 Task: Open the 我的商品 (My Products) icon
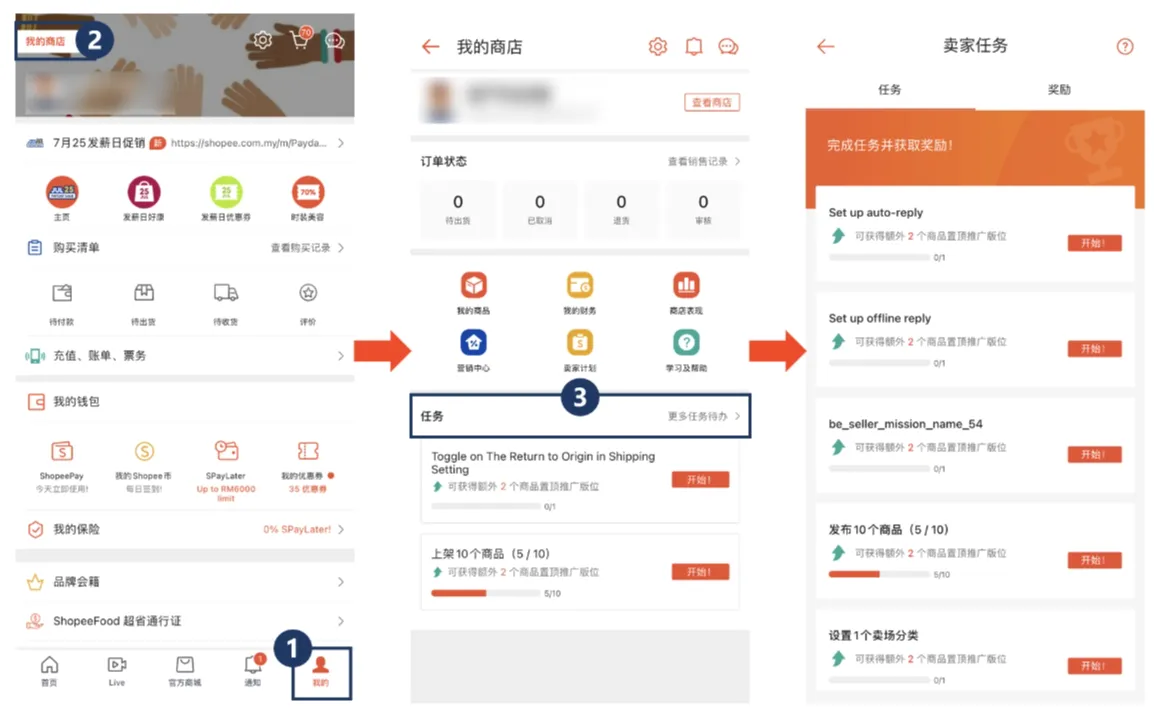click(x=473, y=285)
